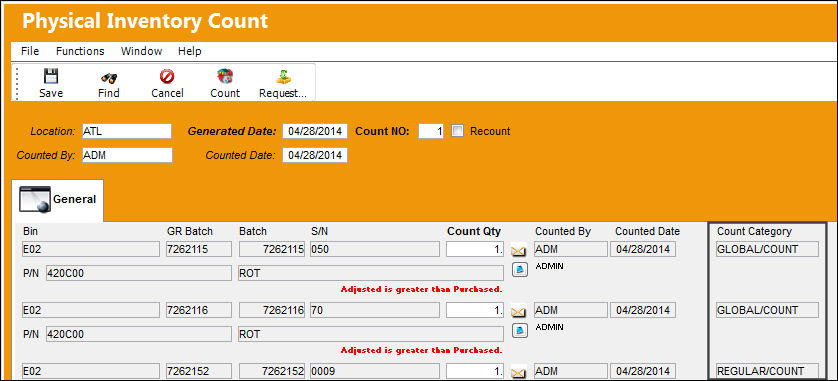Open the Help menu
Image resolution: width=838 pixels, height=381 pixels.
pos(190,51)
